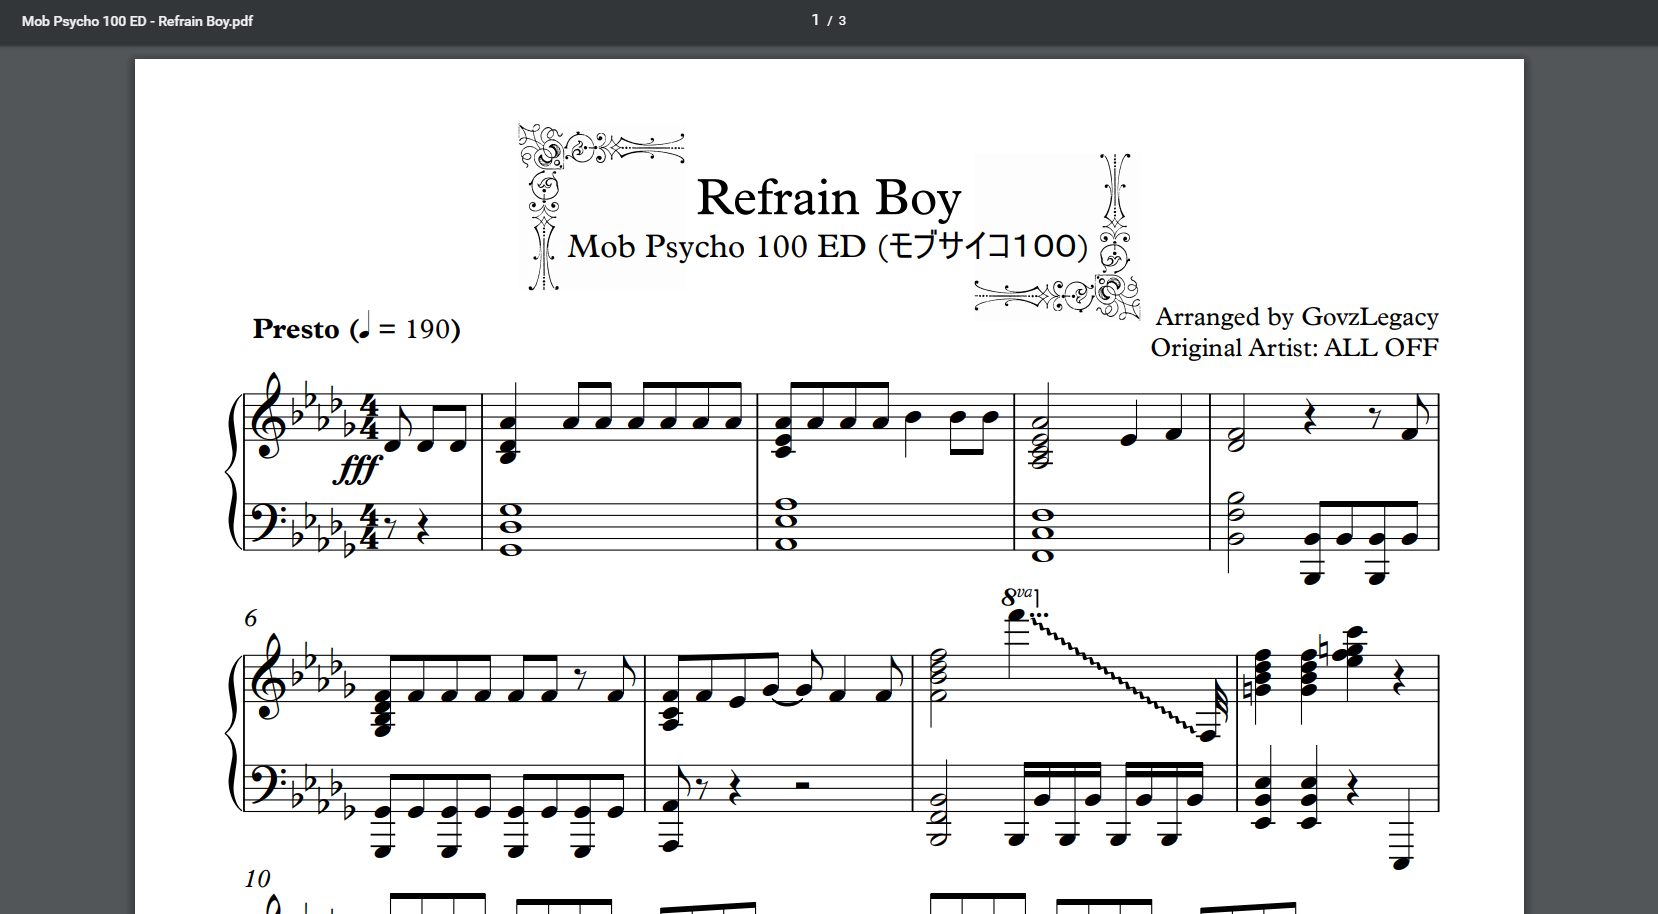Click the PDF file name in header

[x=137, y=21]
